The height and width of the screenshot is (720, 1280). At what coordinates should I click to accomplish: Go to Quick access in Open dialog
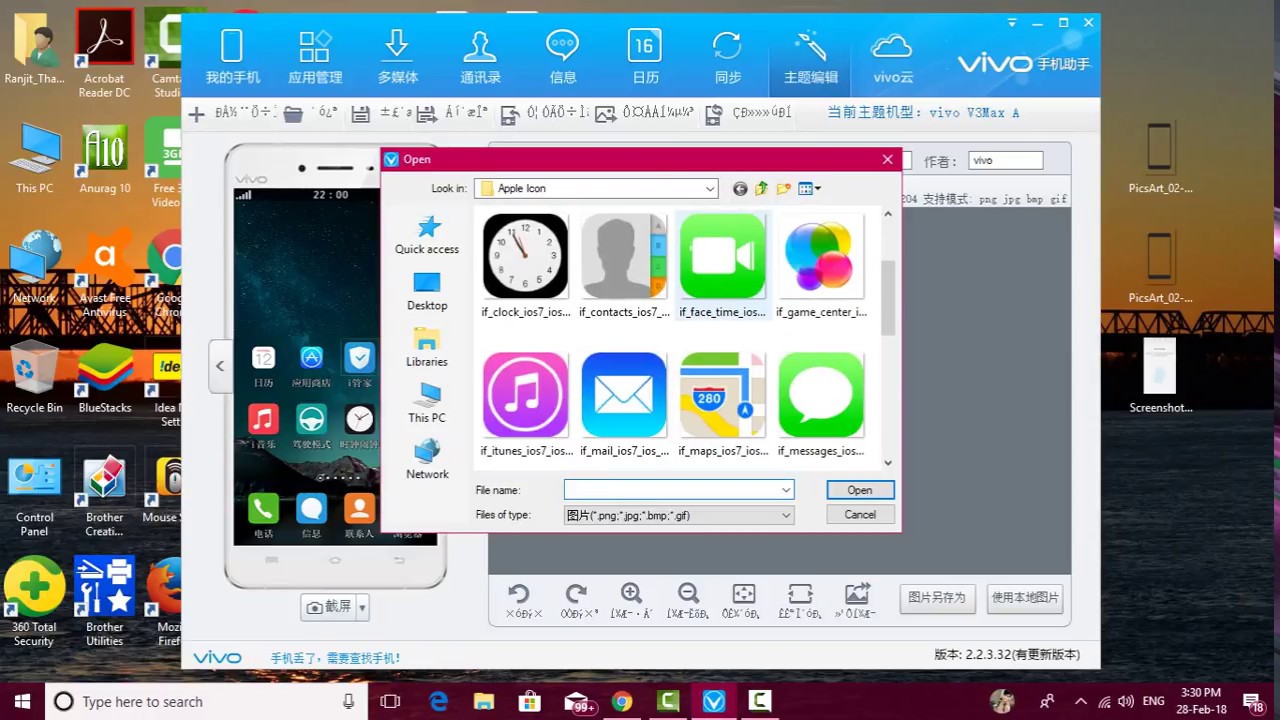[427, 235]
